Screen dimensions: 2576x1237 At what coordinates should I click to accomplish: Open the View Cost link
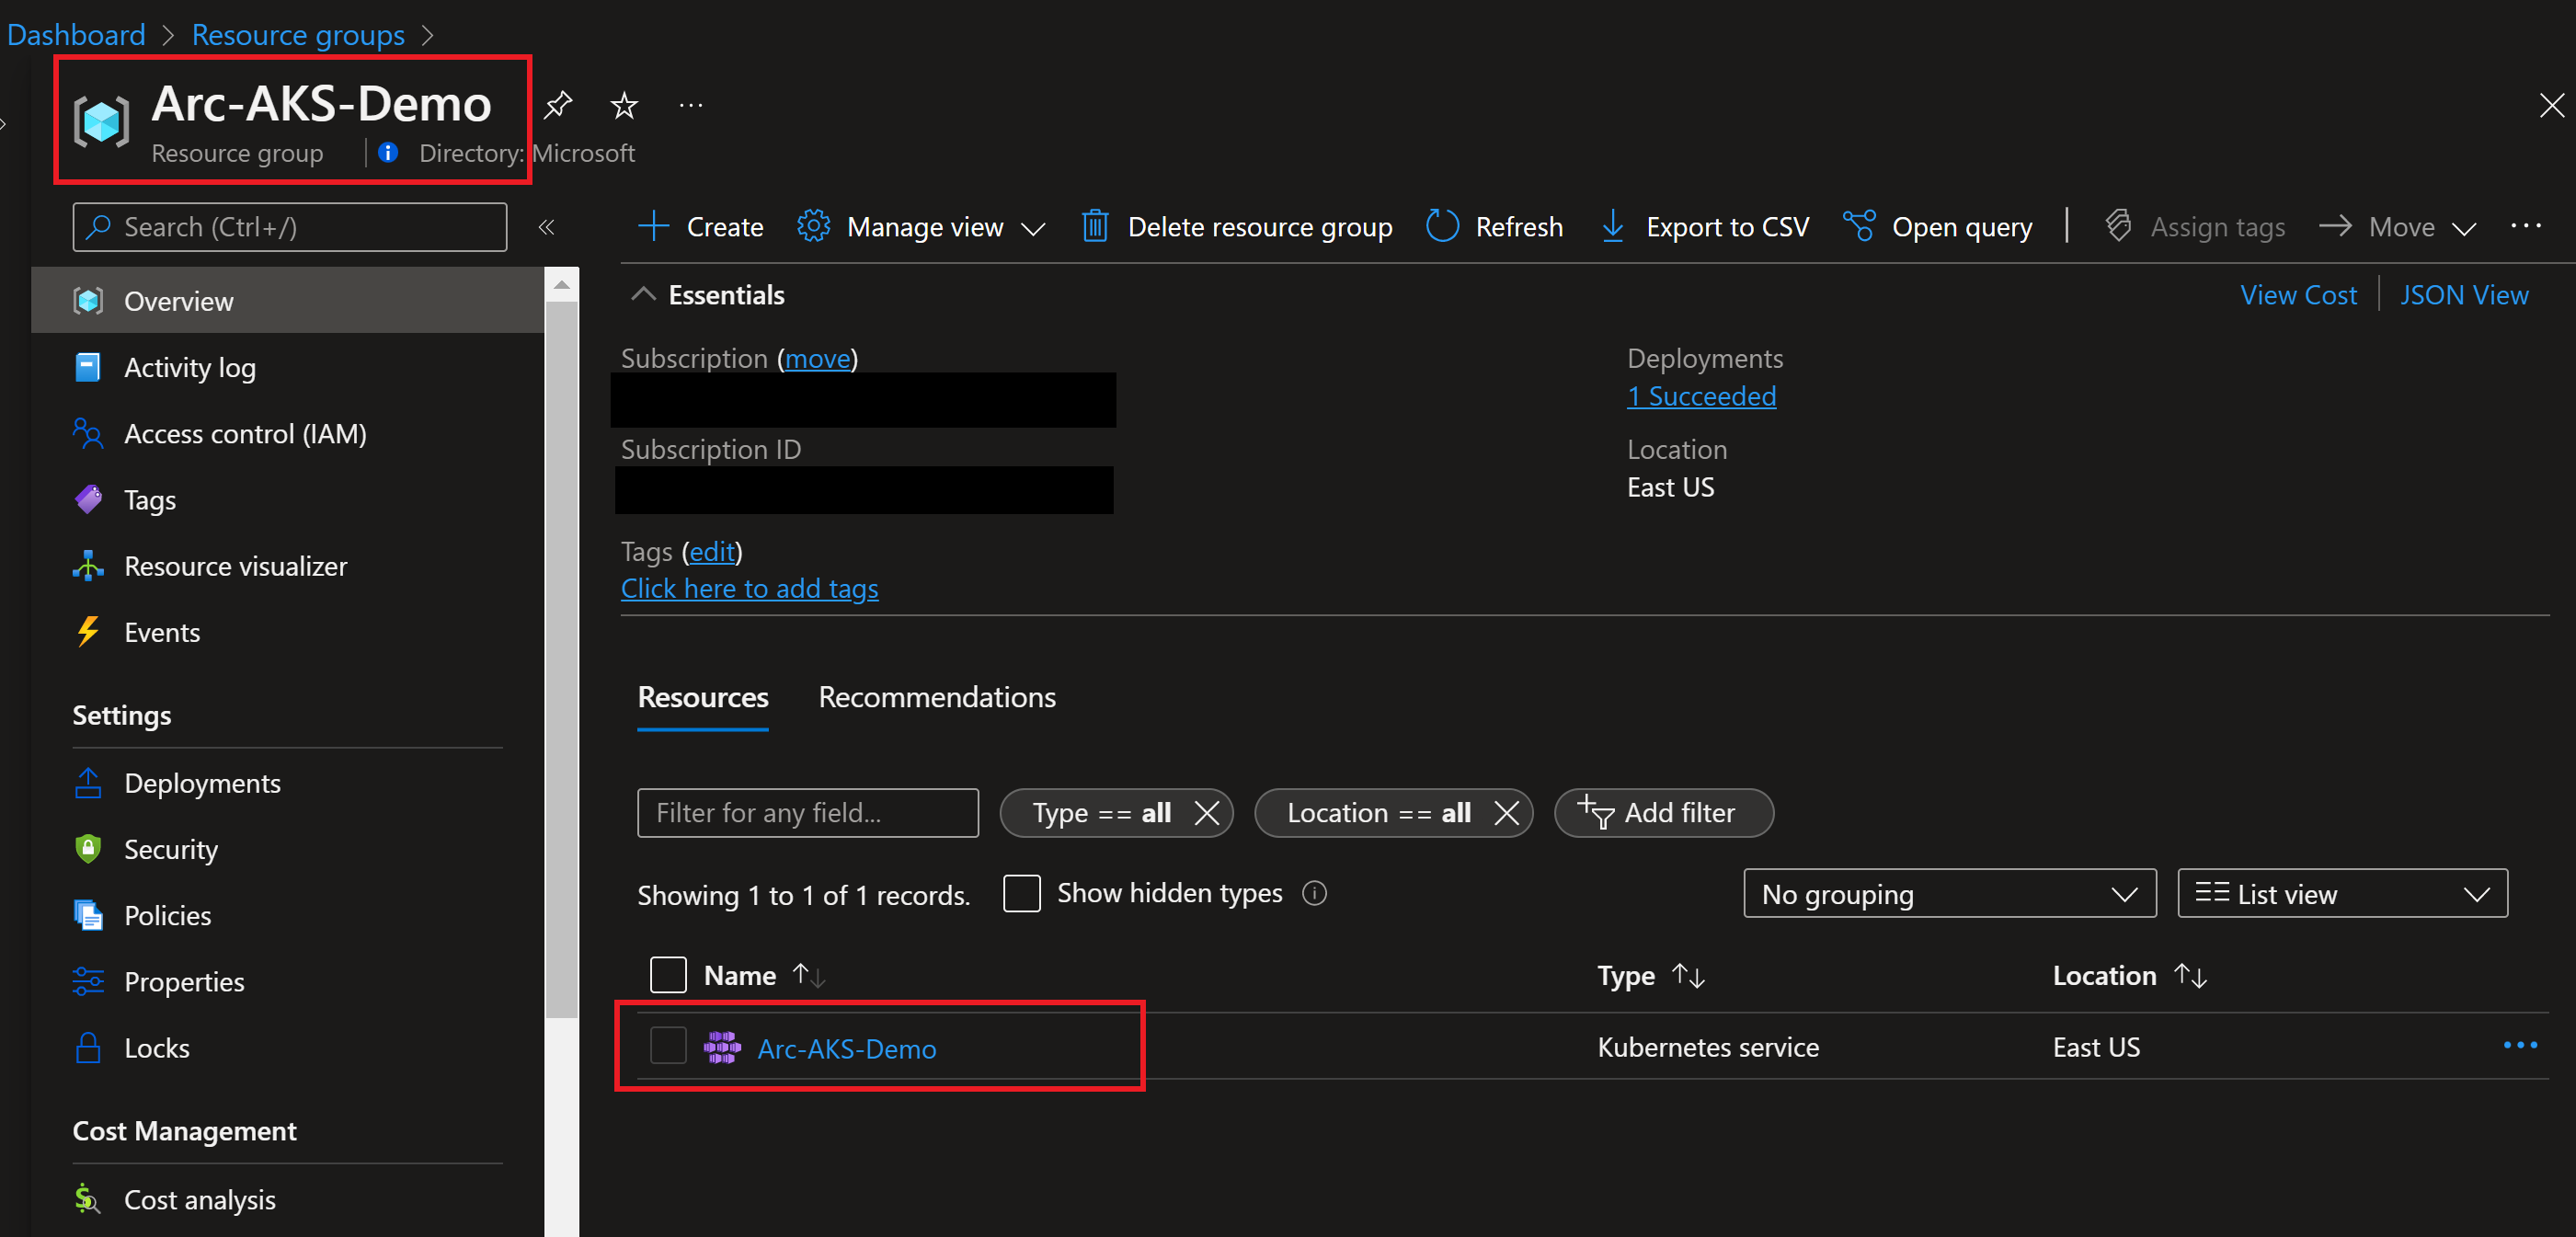click(2298, 295)
